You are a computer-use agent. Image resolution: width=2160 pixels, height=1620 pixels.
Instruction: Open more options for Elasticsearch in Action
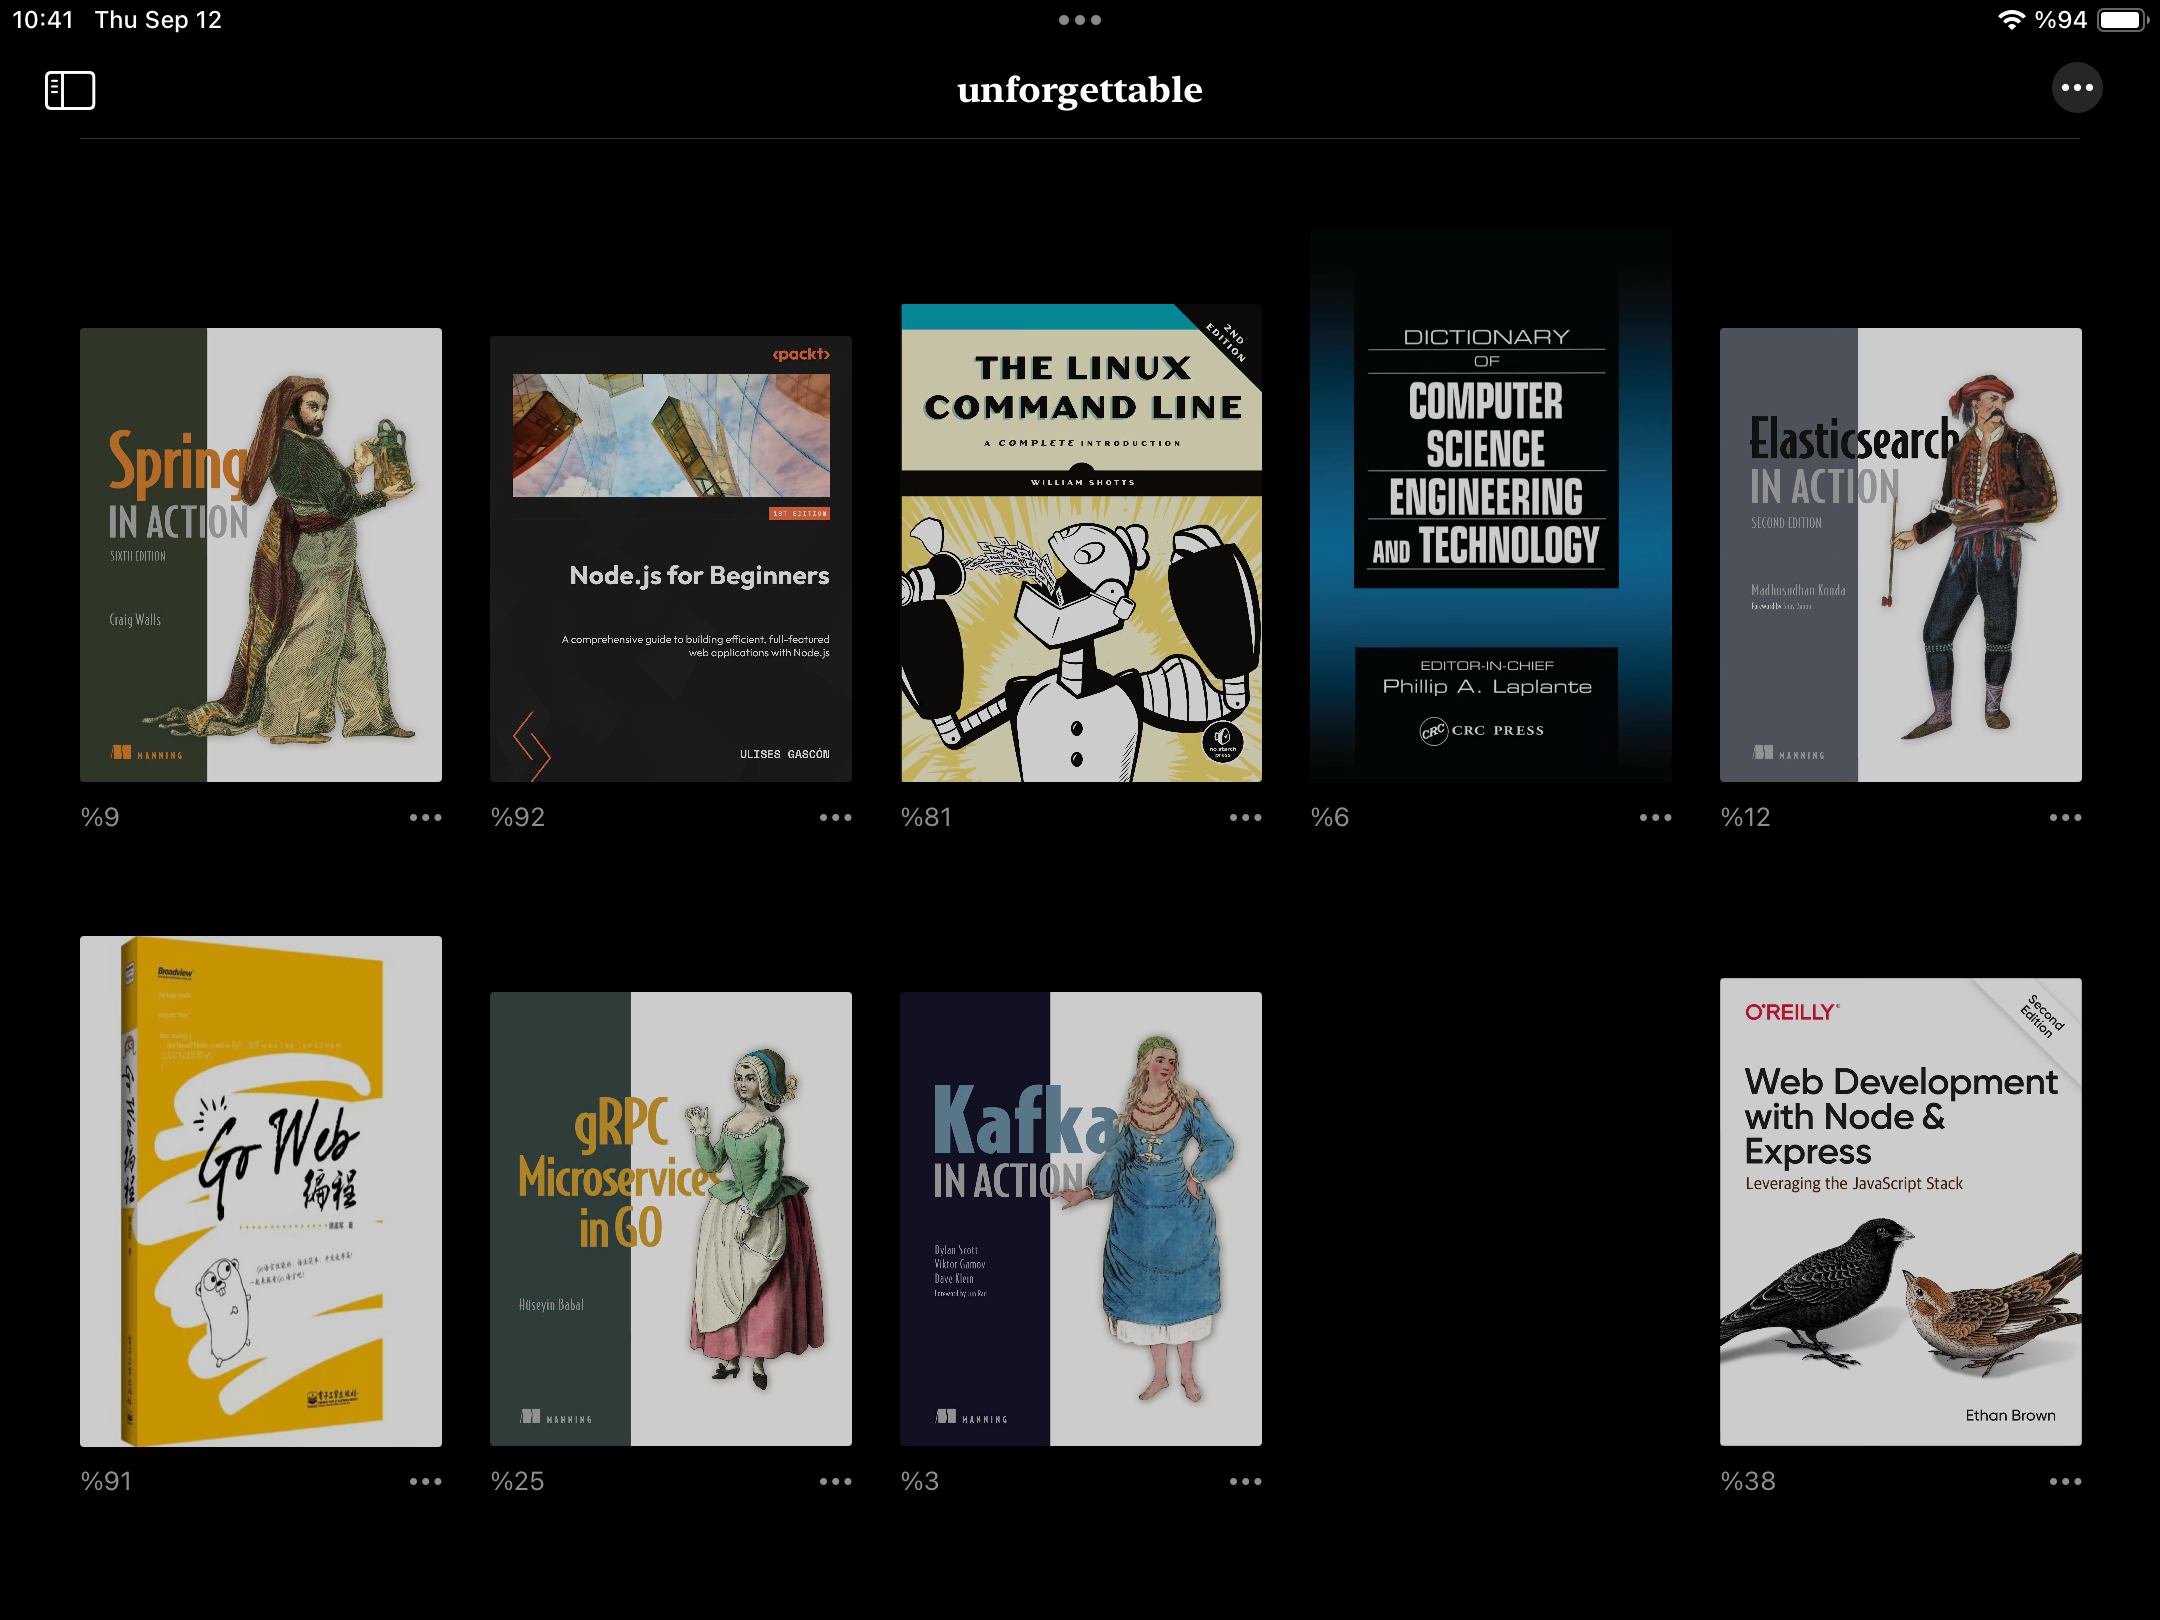coord(2065,818)
